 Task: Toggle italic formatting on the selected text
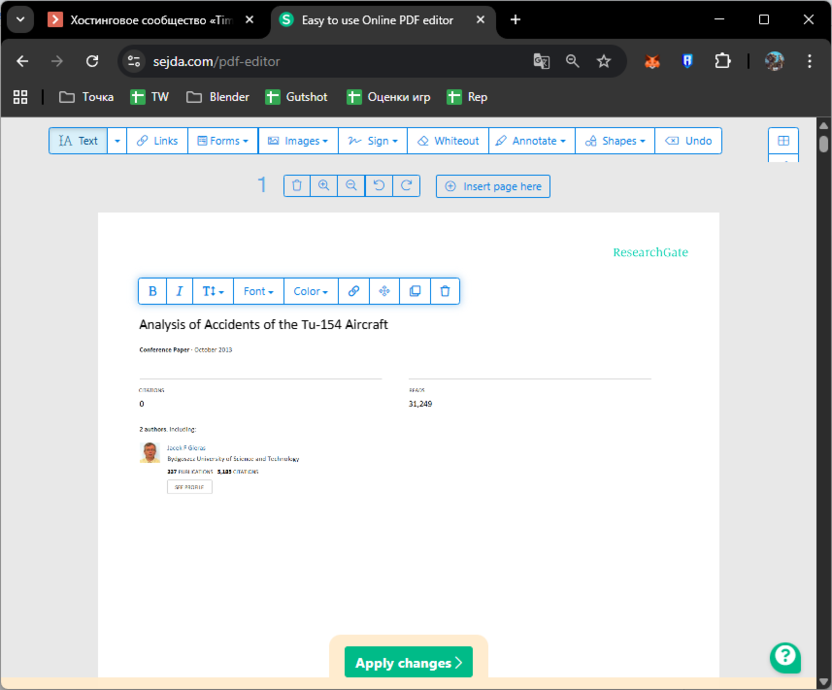click(179, 291)
